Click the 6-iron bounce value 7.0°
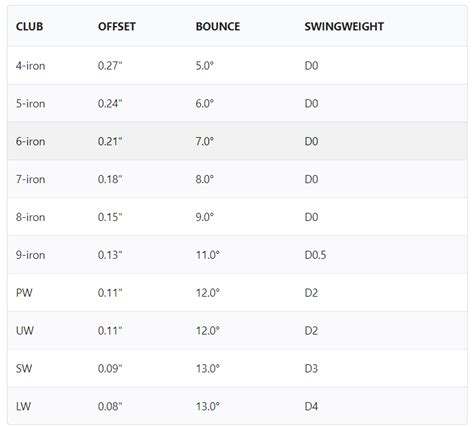This screenshot has height=427, width=474. [x=205, y=141]
